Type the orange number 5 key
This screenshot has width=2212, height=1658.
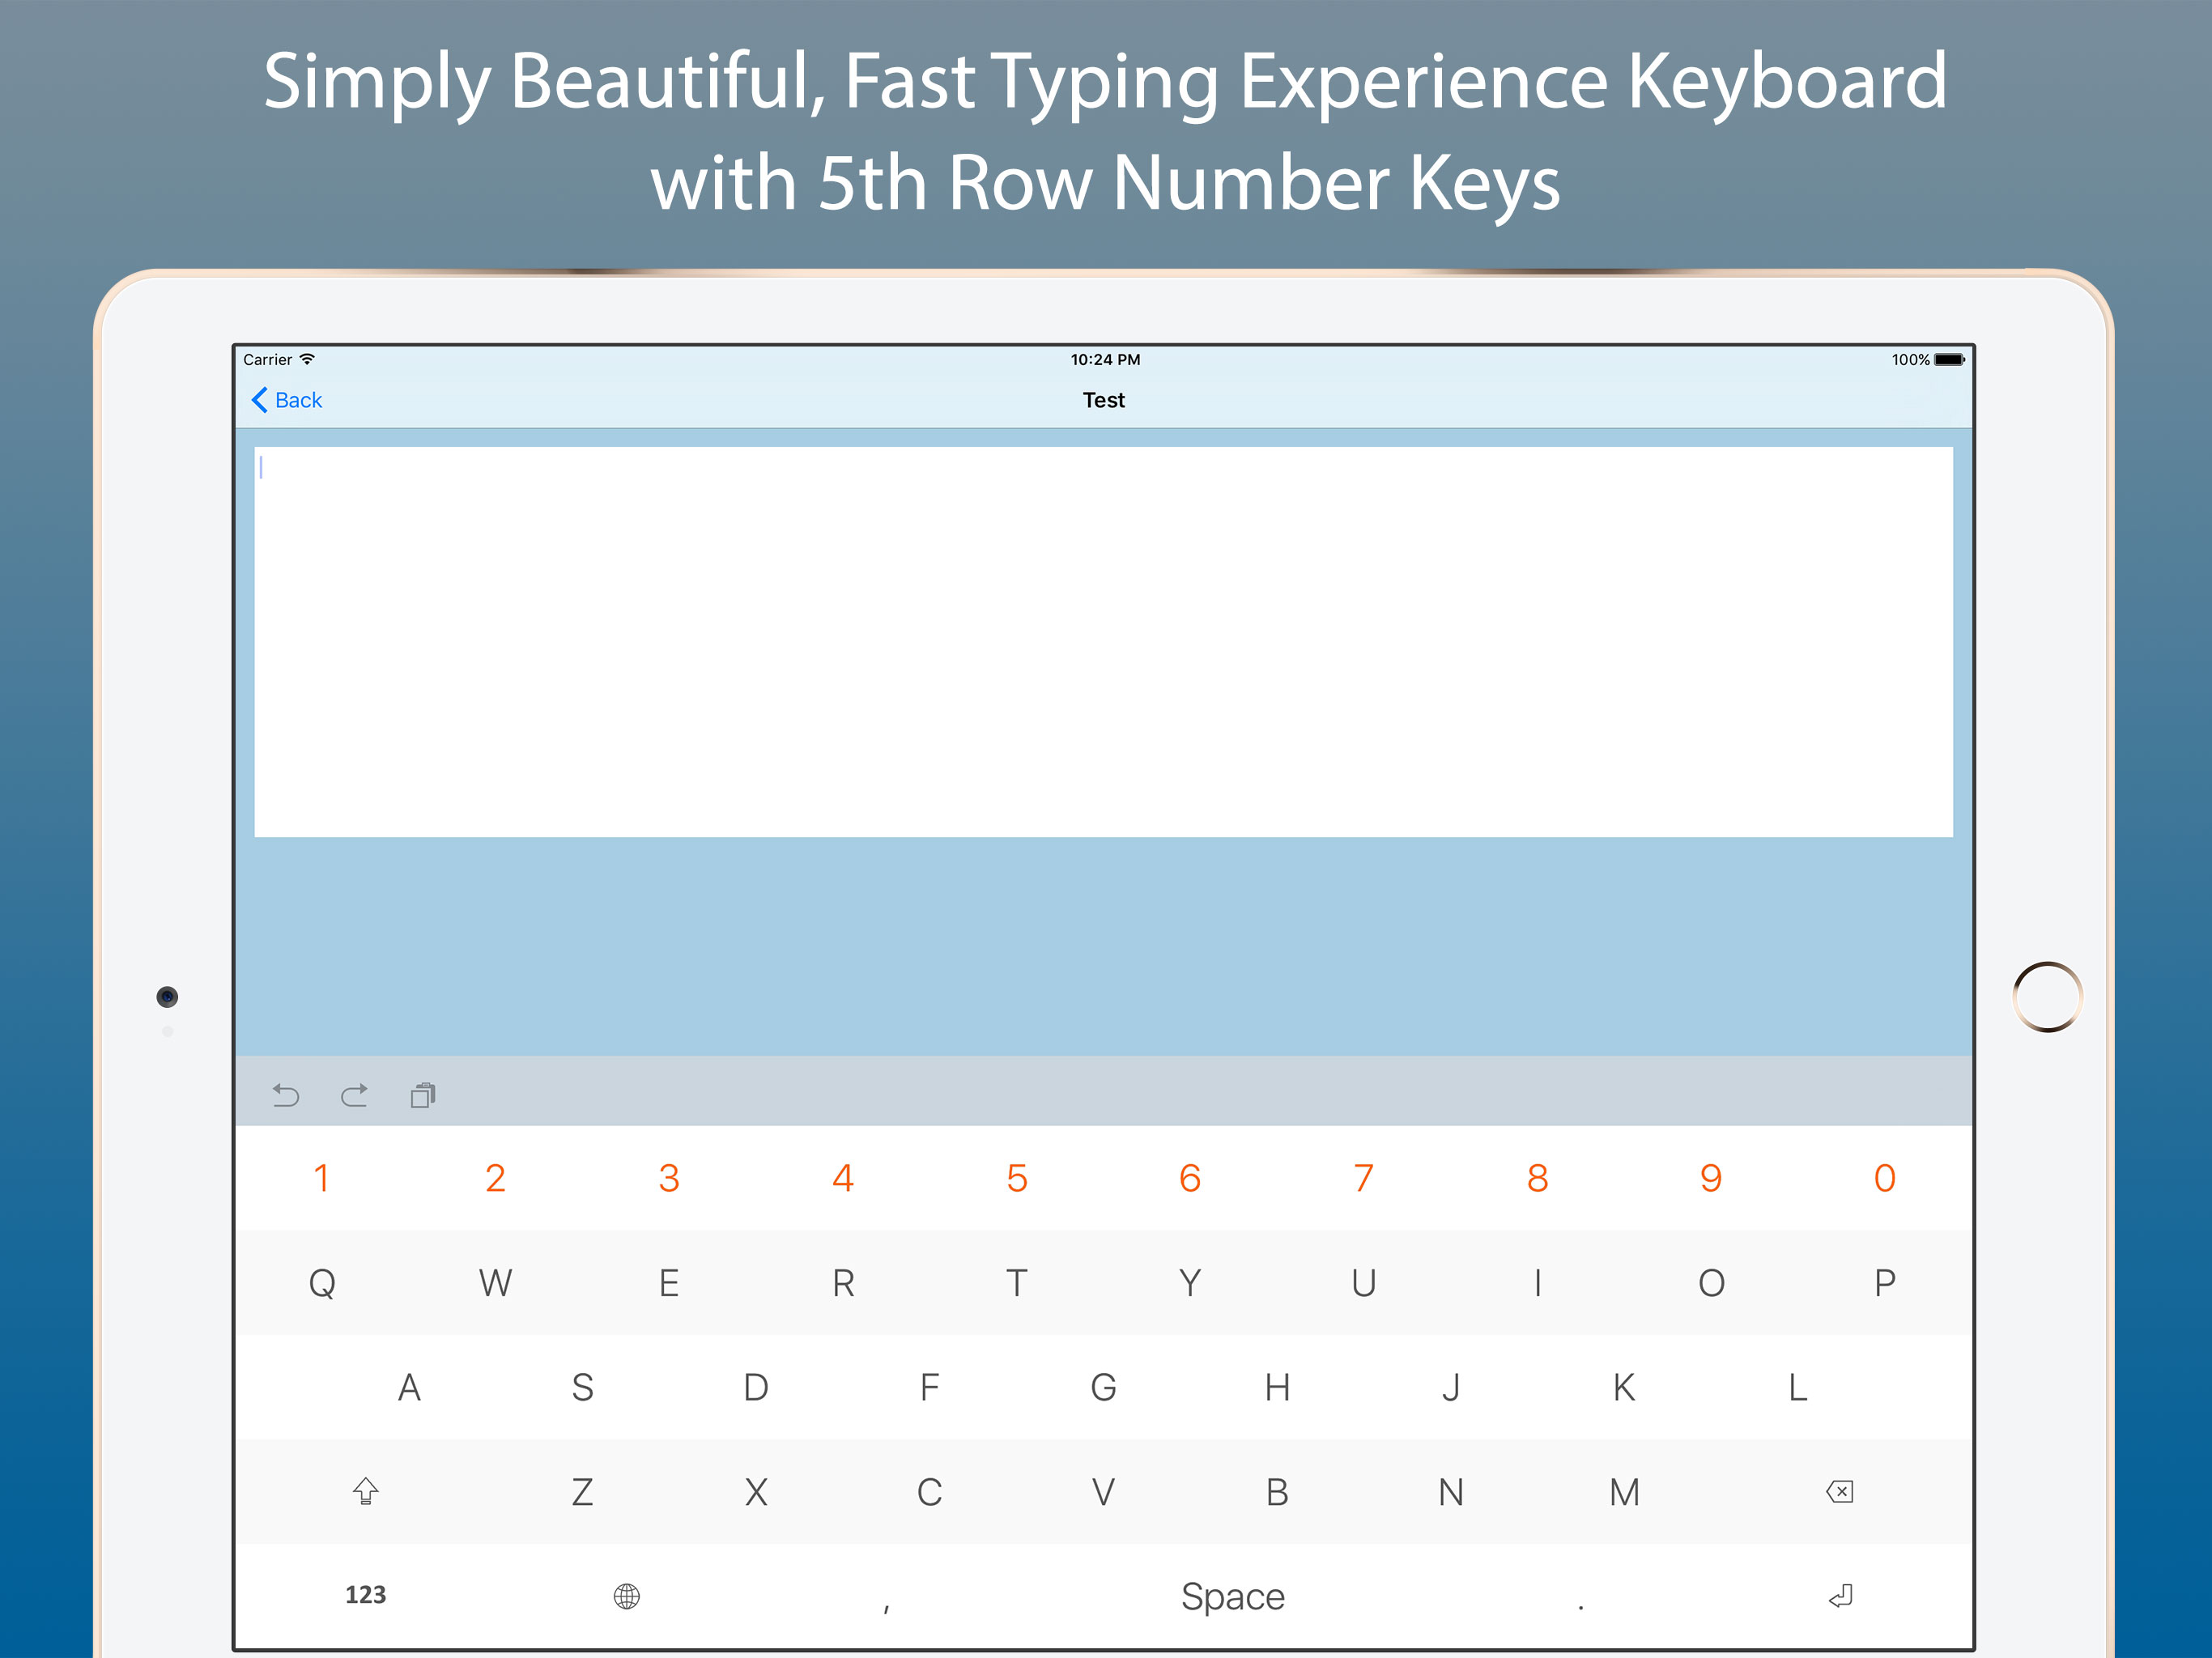point(1016,1178)
